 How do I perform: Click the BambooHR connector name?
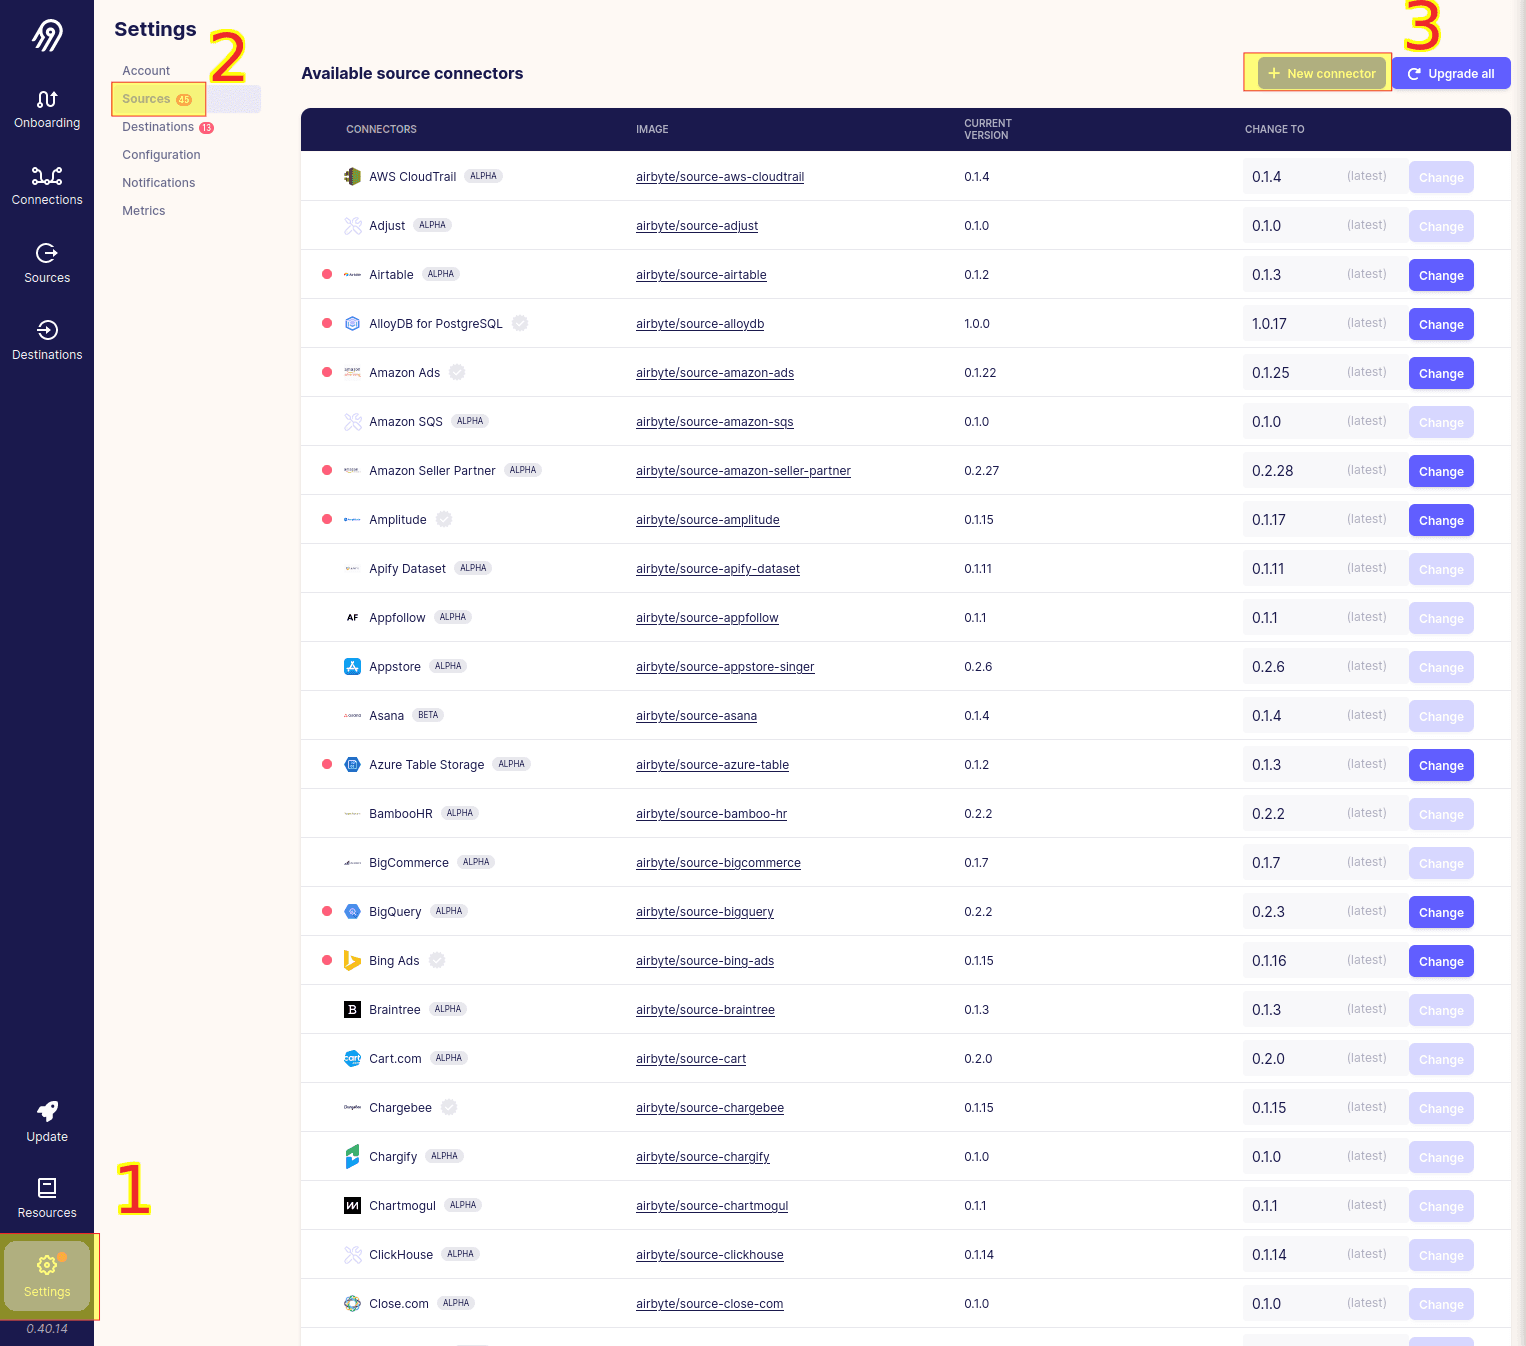(x=400, y=814)
